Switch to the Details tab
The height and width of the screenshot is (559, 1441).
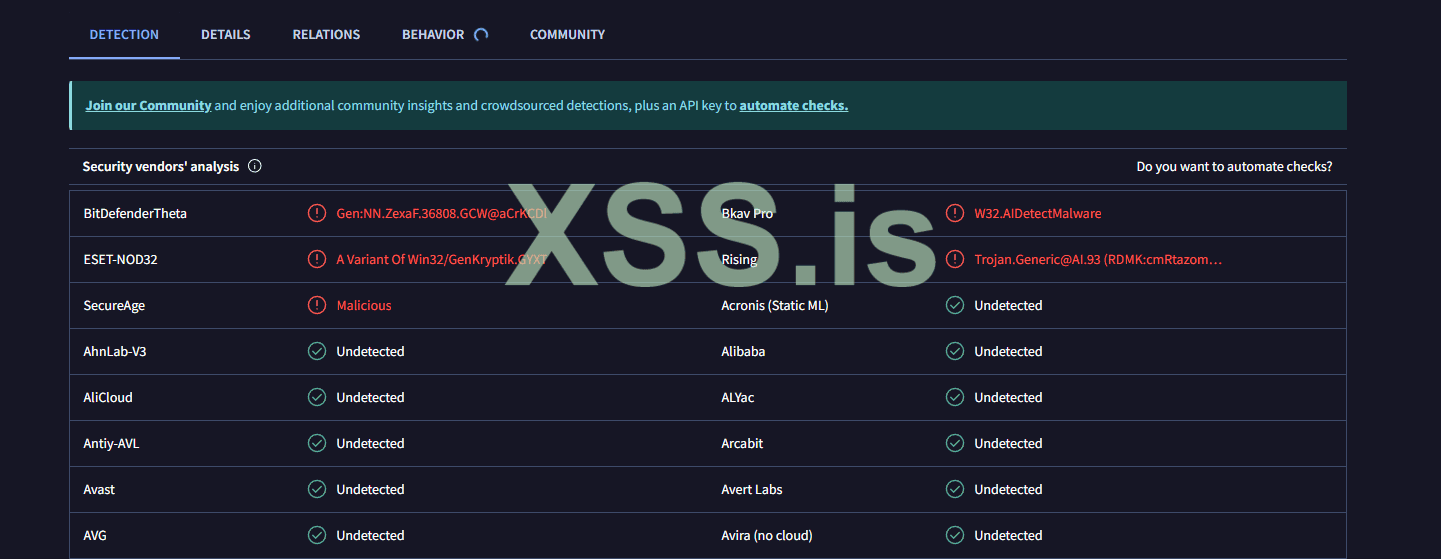pyautogui.click(x=225, y=34)
